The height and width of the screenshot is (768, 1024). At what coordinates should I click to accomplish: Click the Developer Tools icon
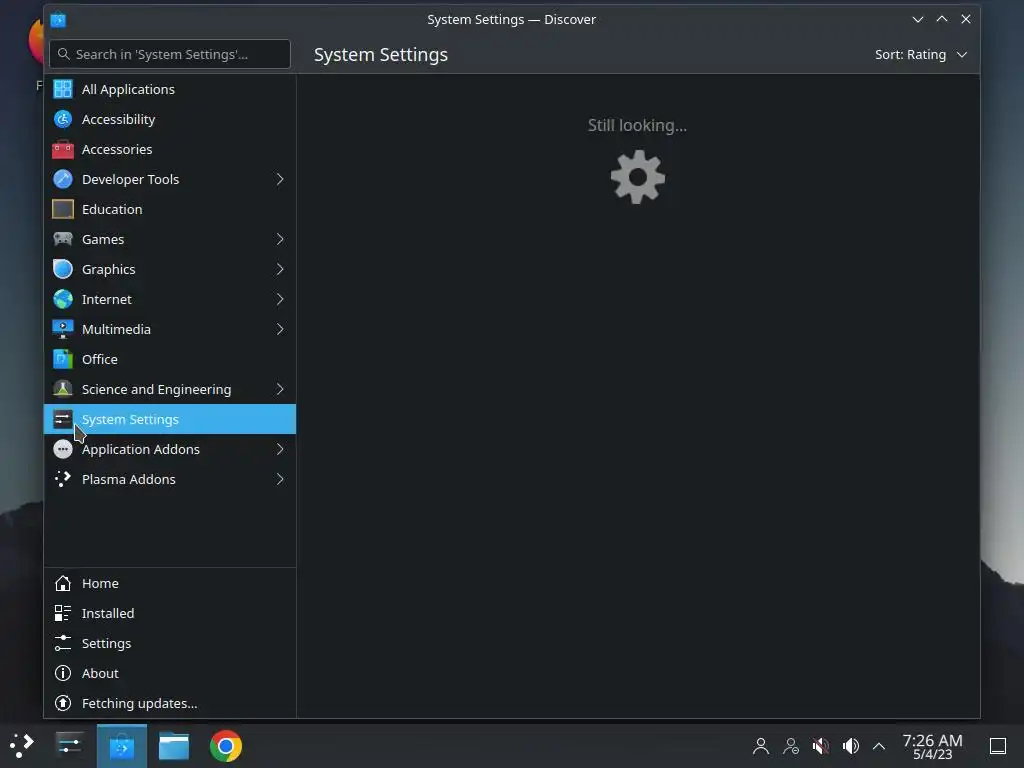click(63, 179)
